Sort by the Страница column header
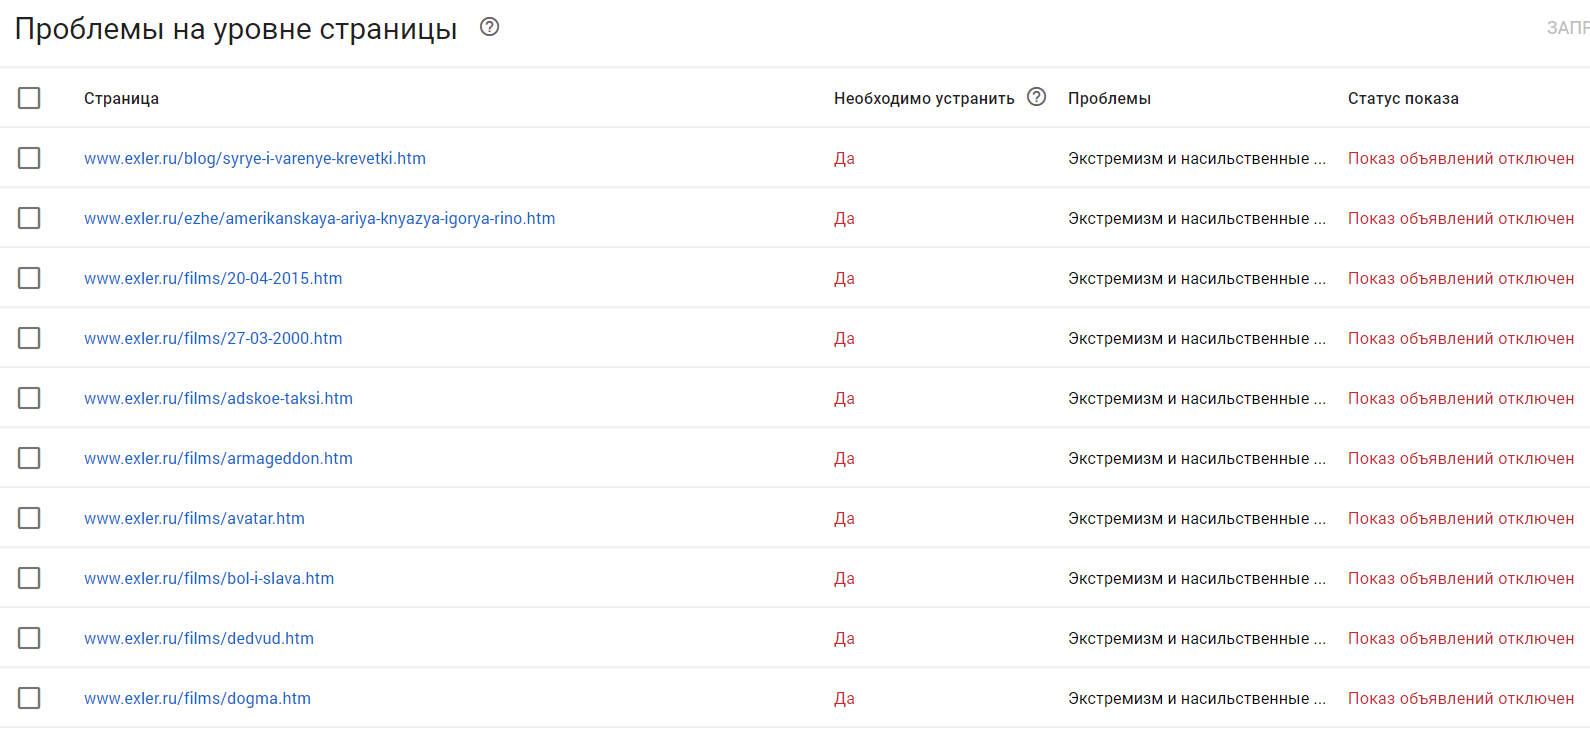Image resolution: width=1590 pixels, height=734 pixels. point(121,98)
